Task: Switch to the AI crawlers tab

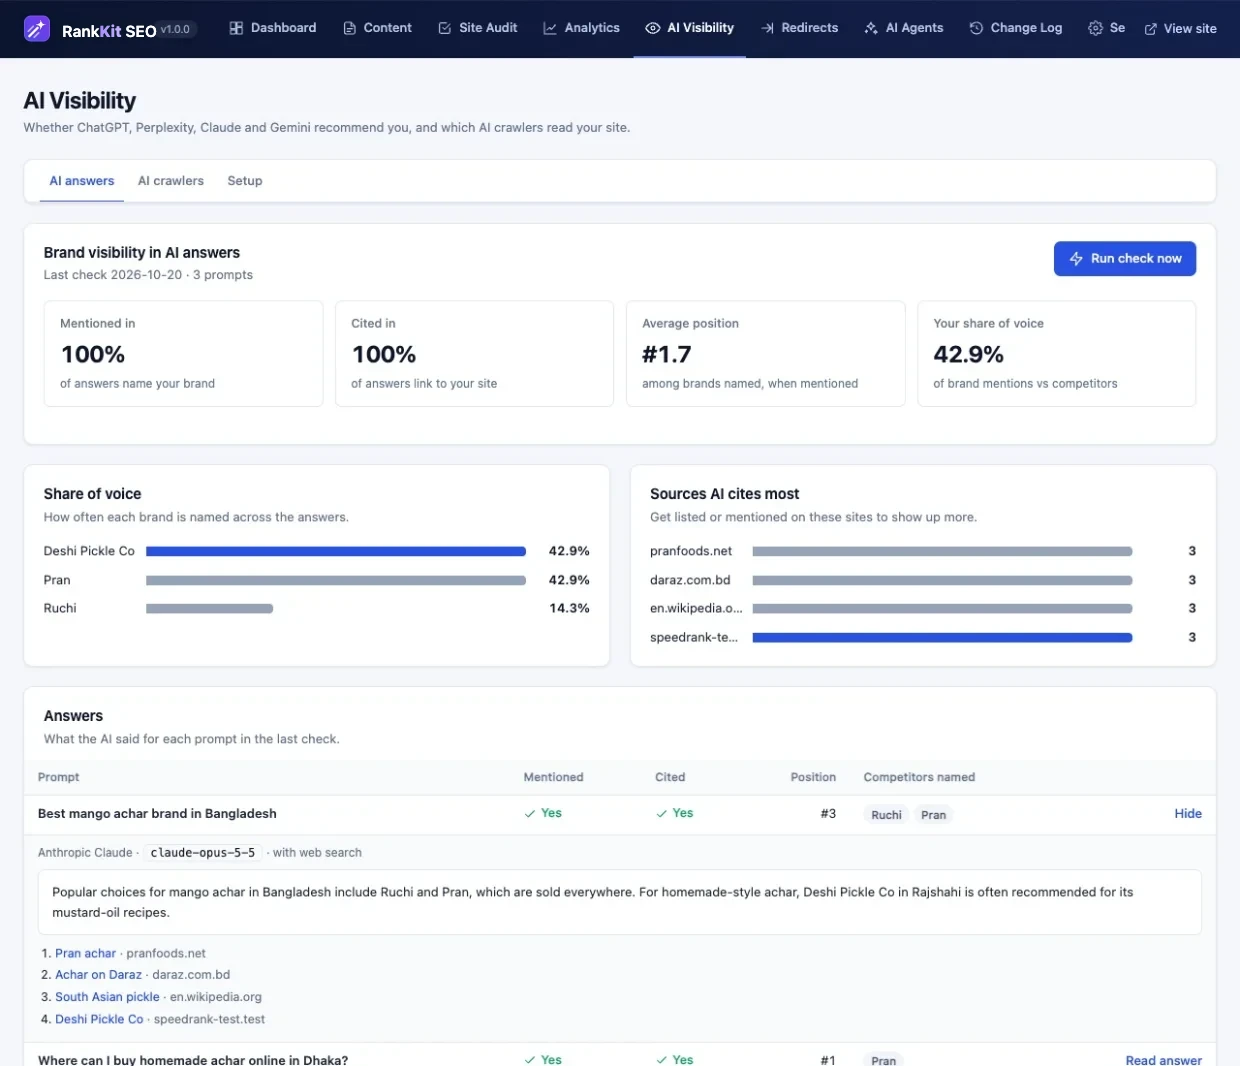Action: (x=171, y=181)
